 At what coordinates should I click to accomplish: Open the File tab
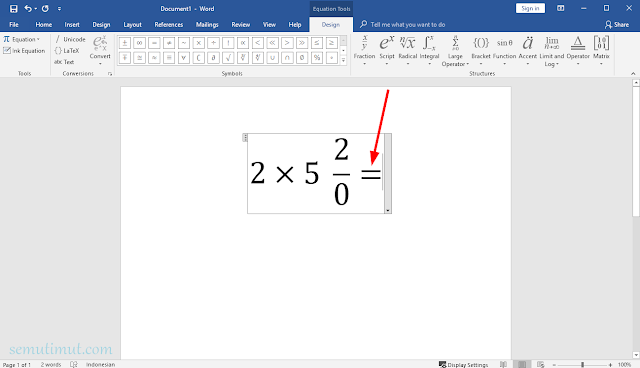point(14,24)
